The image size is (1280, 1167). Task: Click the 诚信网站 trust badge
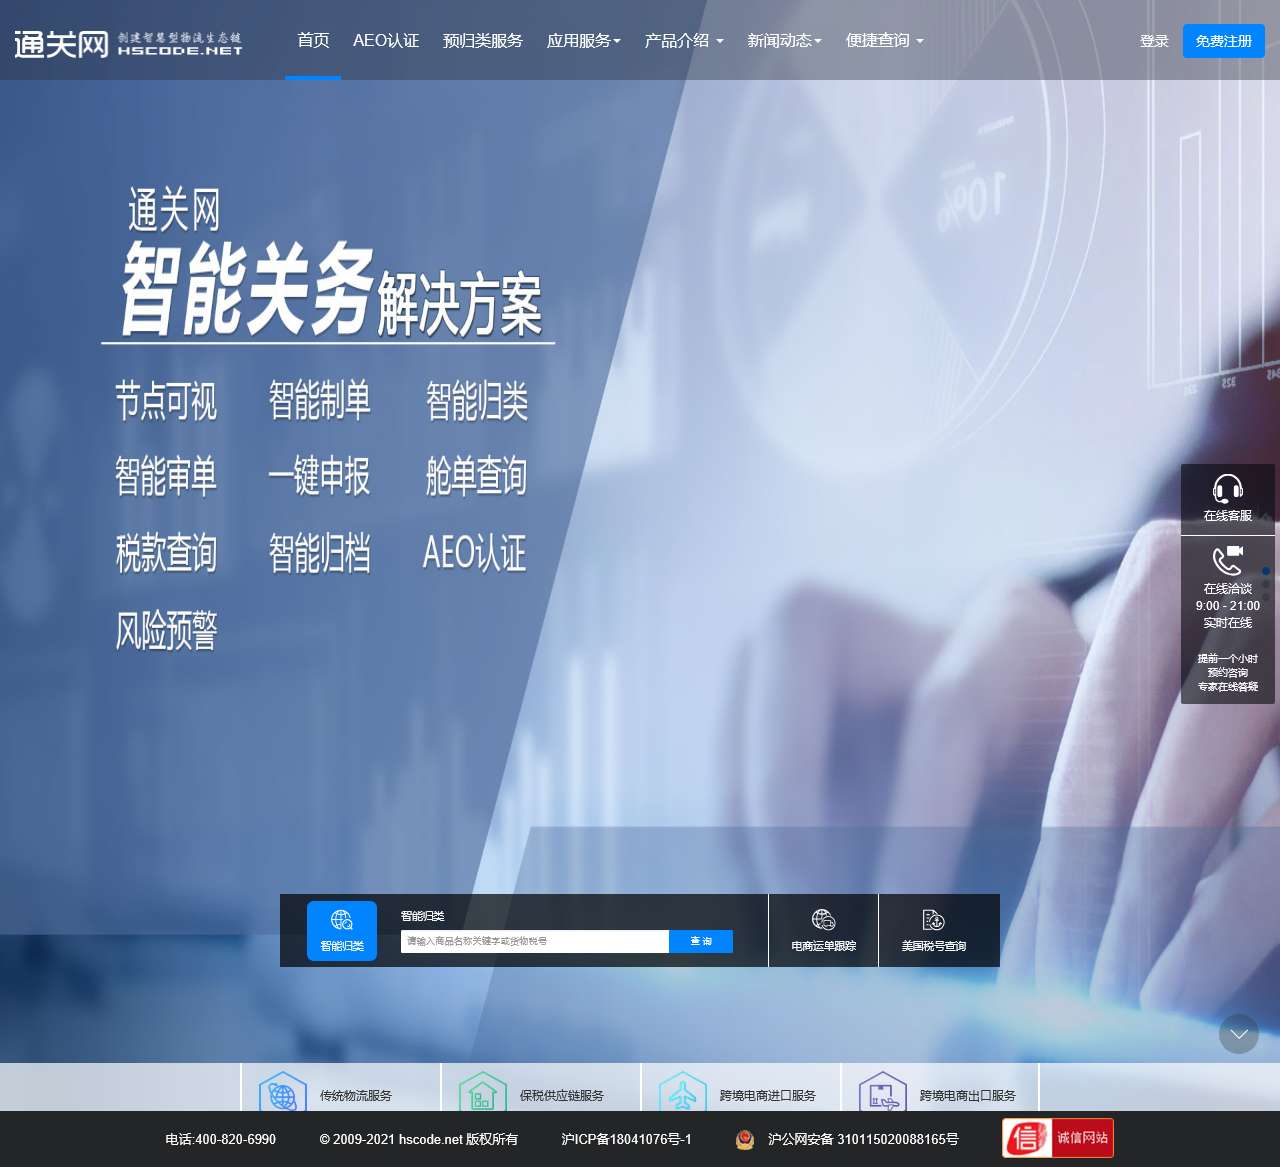coord(1058,1138)
